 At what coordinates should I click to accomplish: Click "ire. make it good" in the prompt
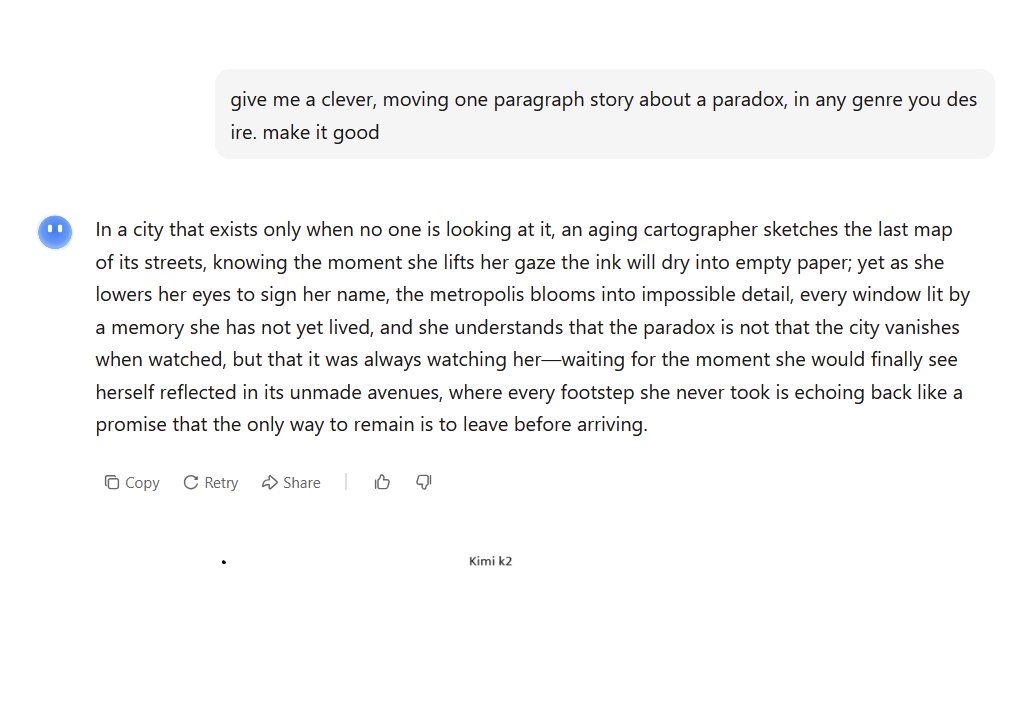click(x=305, y=132)
